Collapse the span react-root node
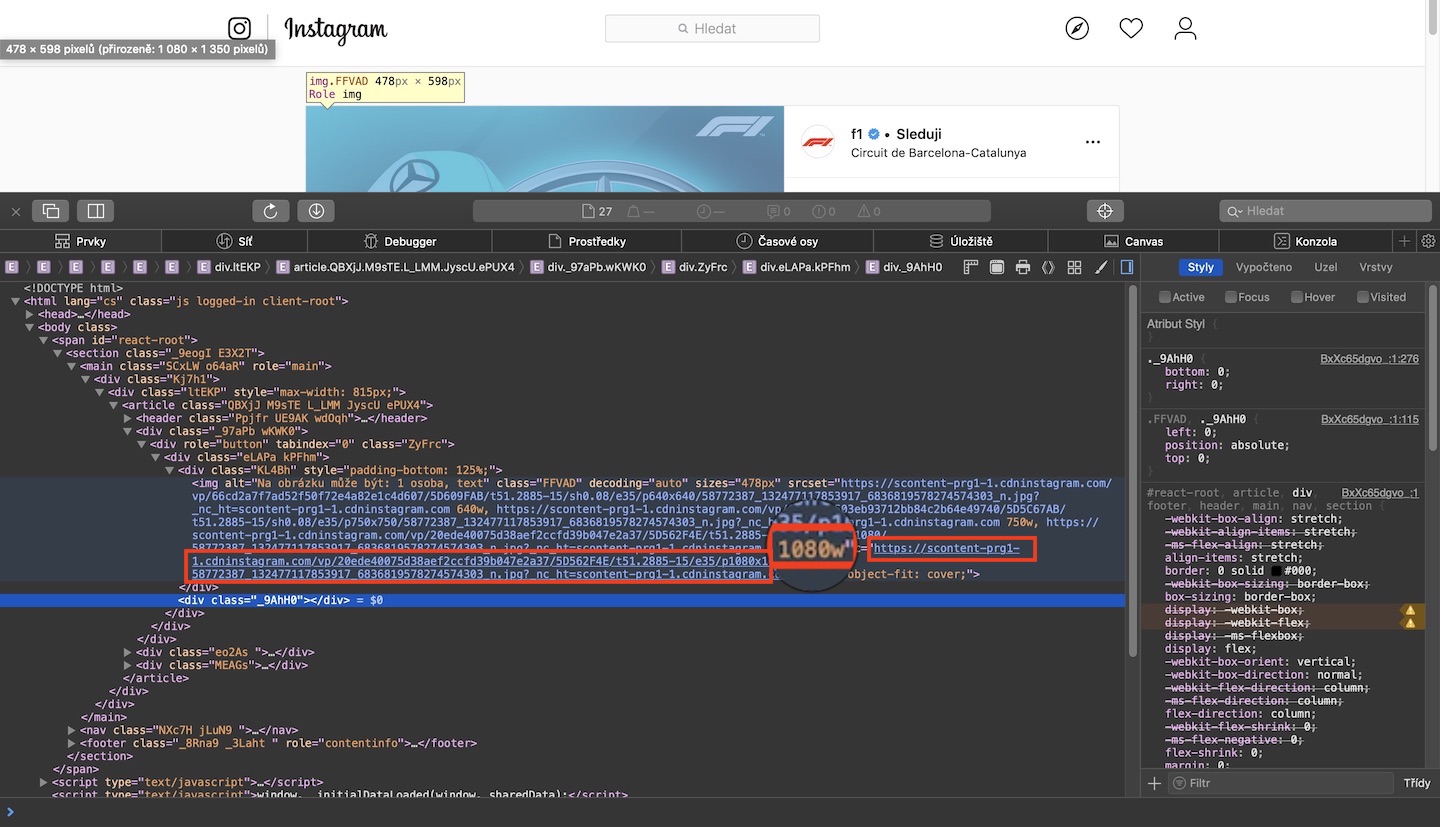 click(43, 340)
